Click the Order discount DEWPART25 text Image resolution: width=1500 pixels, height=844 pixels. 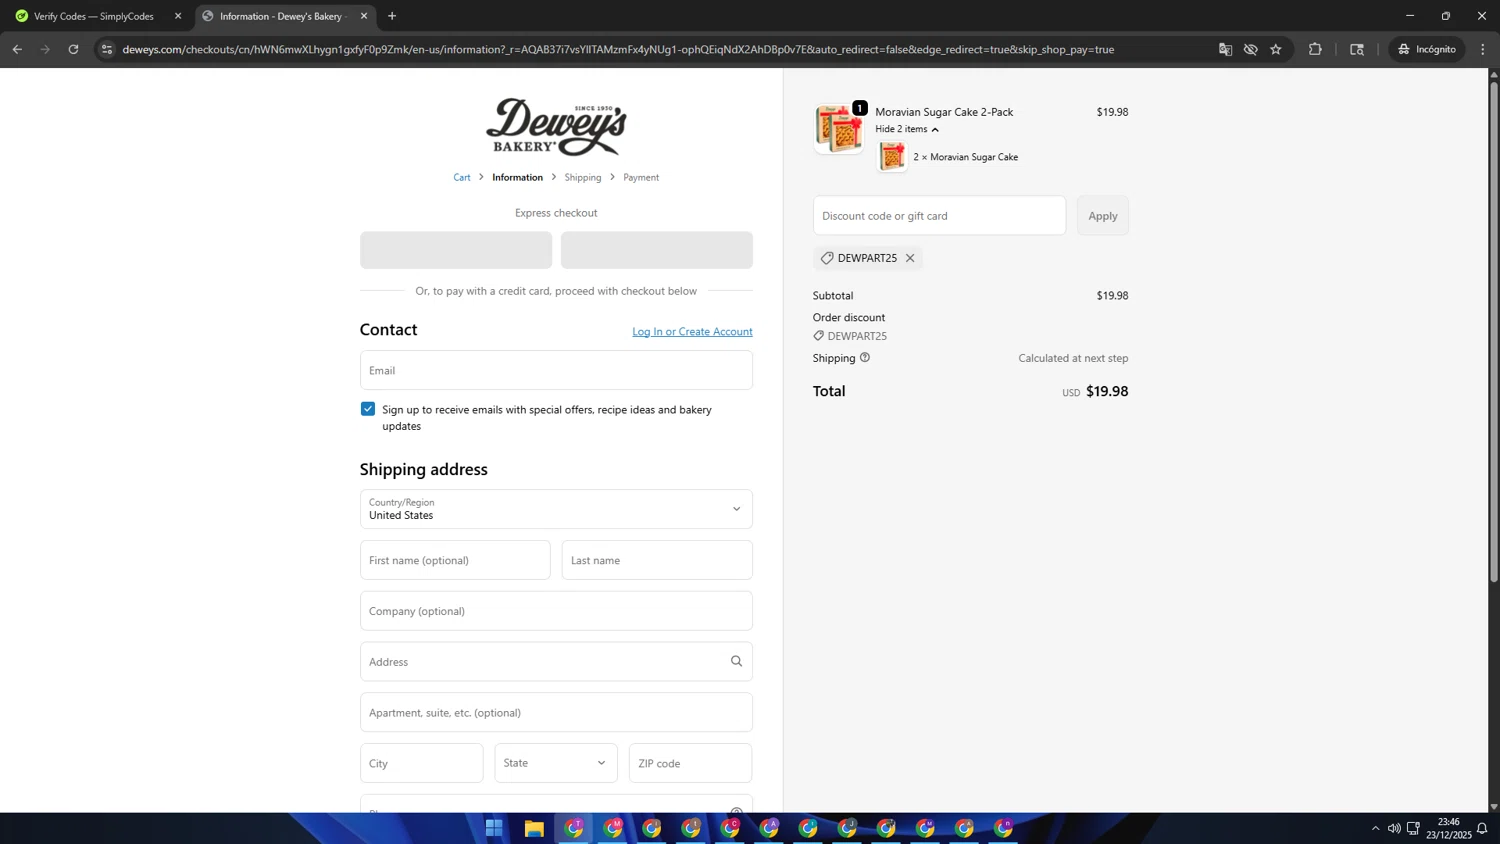coord(857,336)
